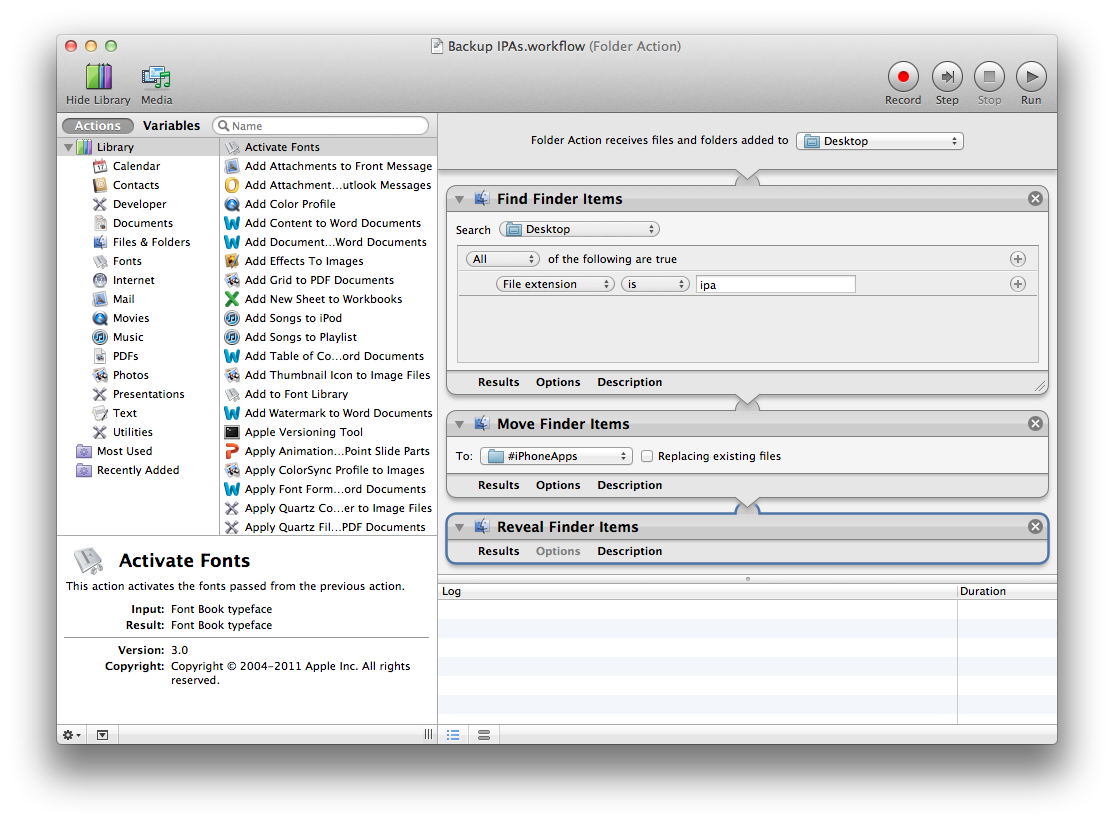Remove the Reveal Finder Items action
Image resolution: width=1114 pixels, height=823 pixels.
point(1035,527)
